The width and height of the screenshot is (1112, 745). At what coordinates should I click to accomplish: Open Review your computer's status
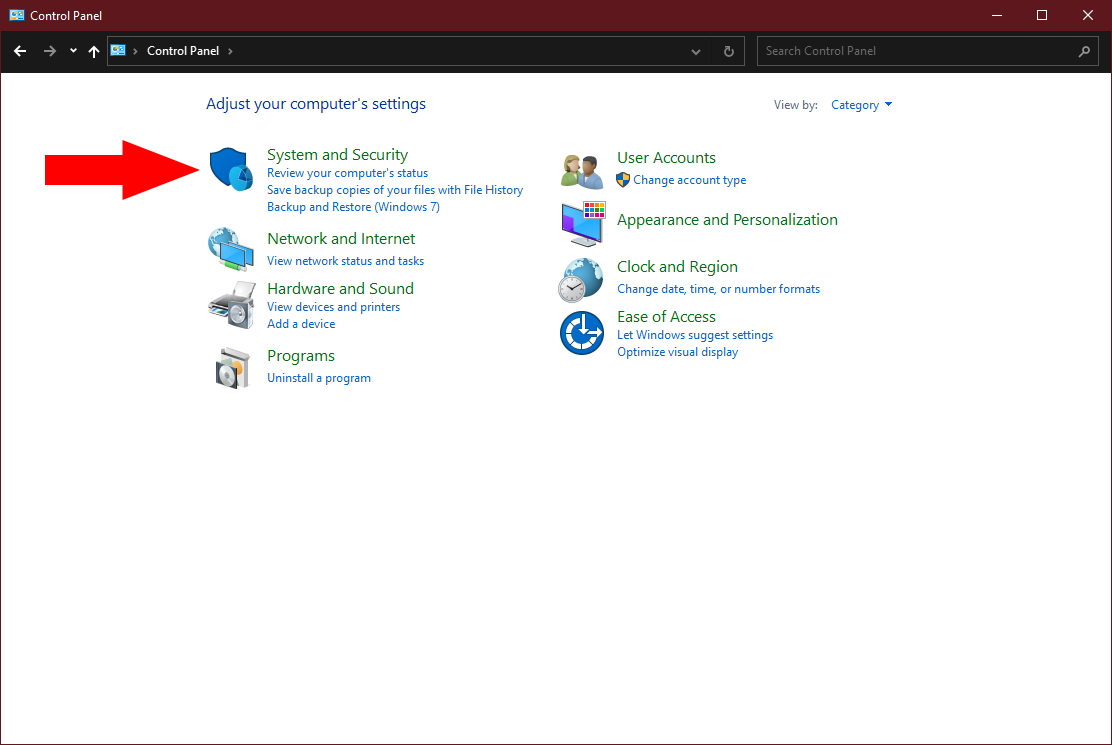point(348,173)
